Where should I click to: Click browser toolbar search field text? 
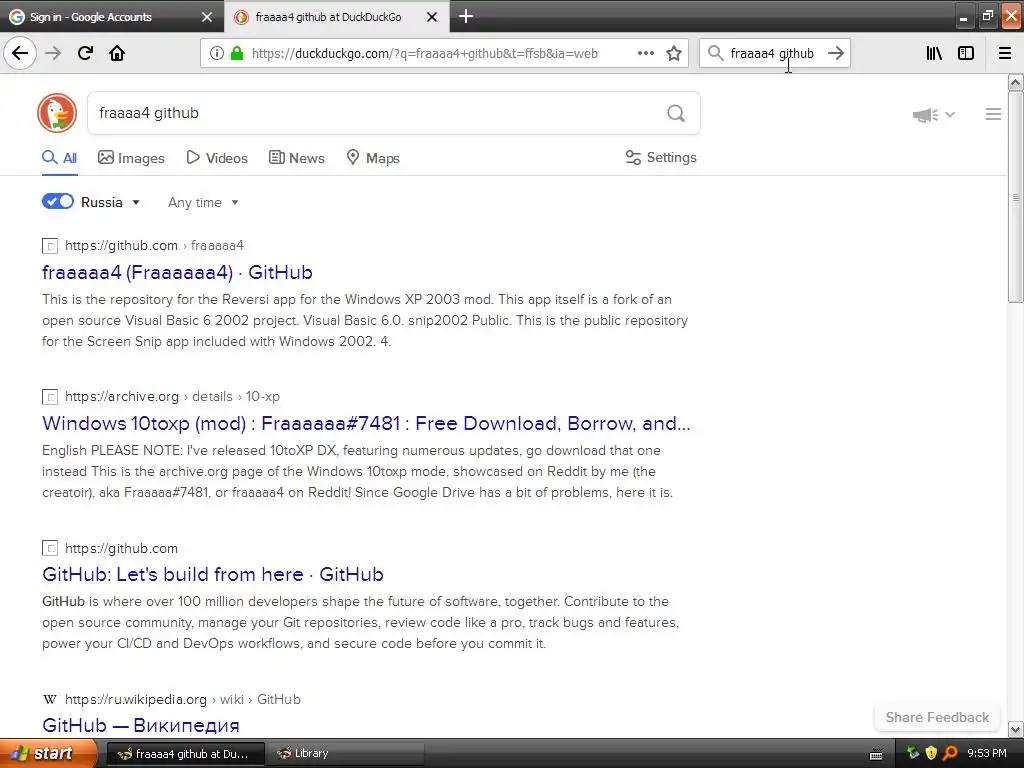[x=772, y=54]
